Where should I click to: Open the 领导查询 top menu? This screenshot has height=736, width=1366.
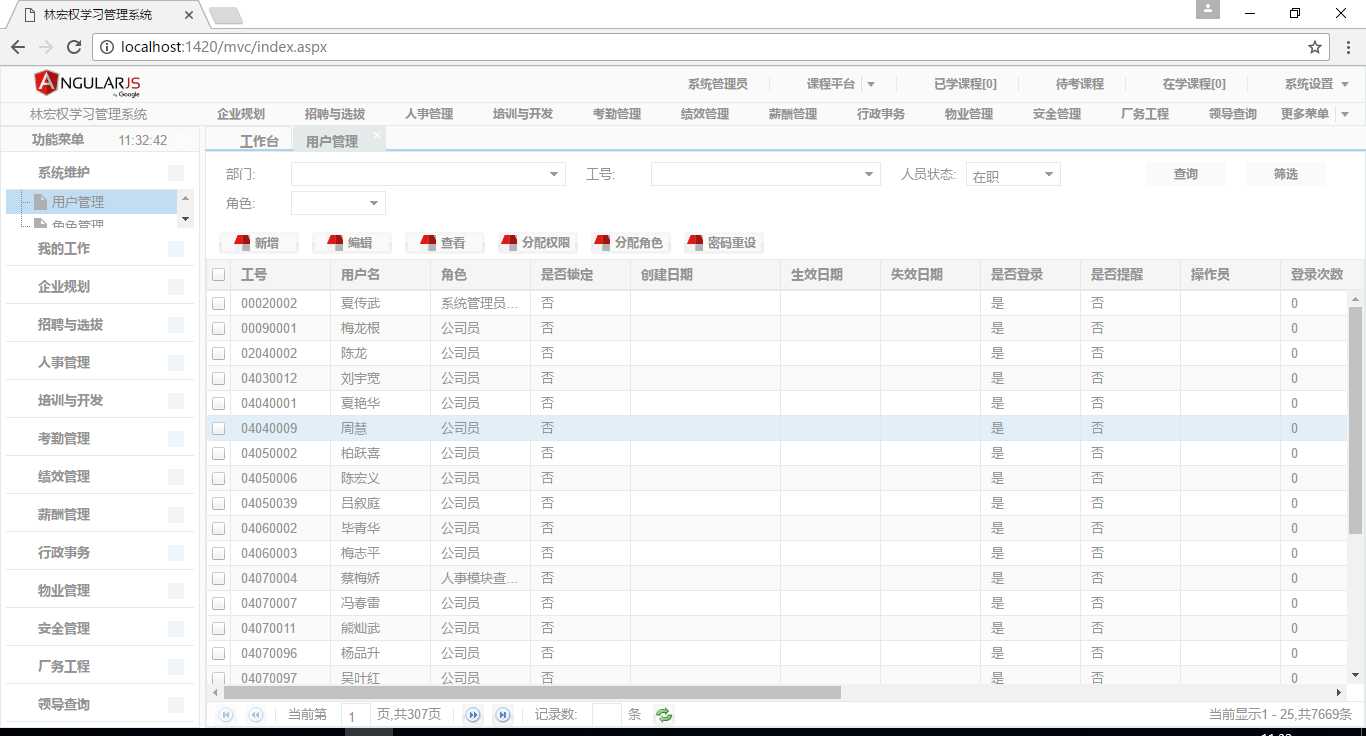click(x=1233, y=114)
